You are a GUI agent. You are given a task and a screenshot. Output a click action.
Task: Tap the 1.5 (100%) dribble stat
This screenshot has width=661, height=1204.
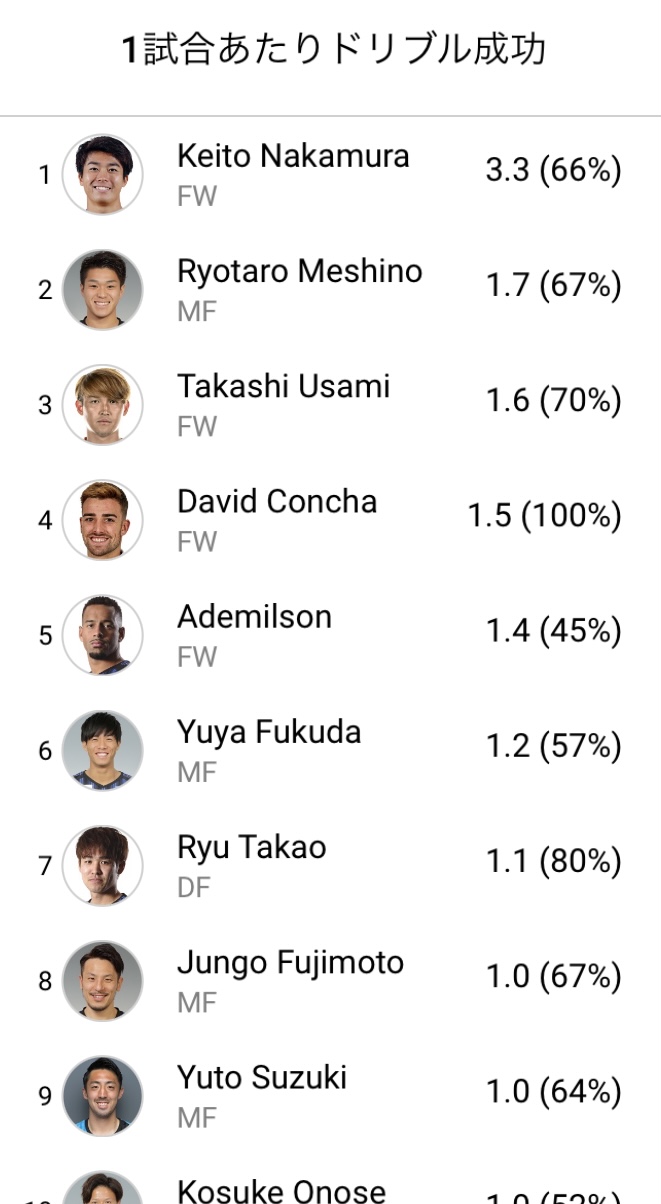pyautogui.click(x=544, y=516)
